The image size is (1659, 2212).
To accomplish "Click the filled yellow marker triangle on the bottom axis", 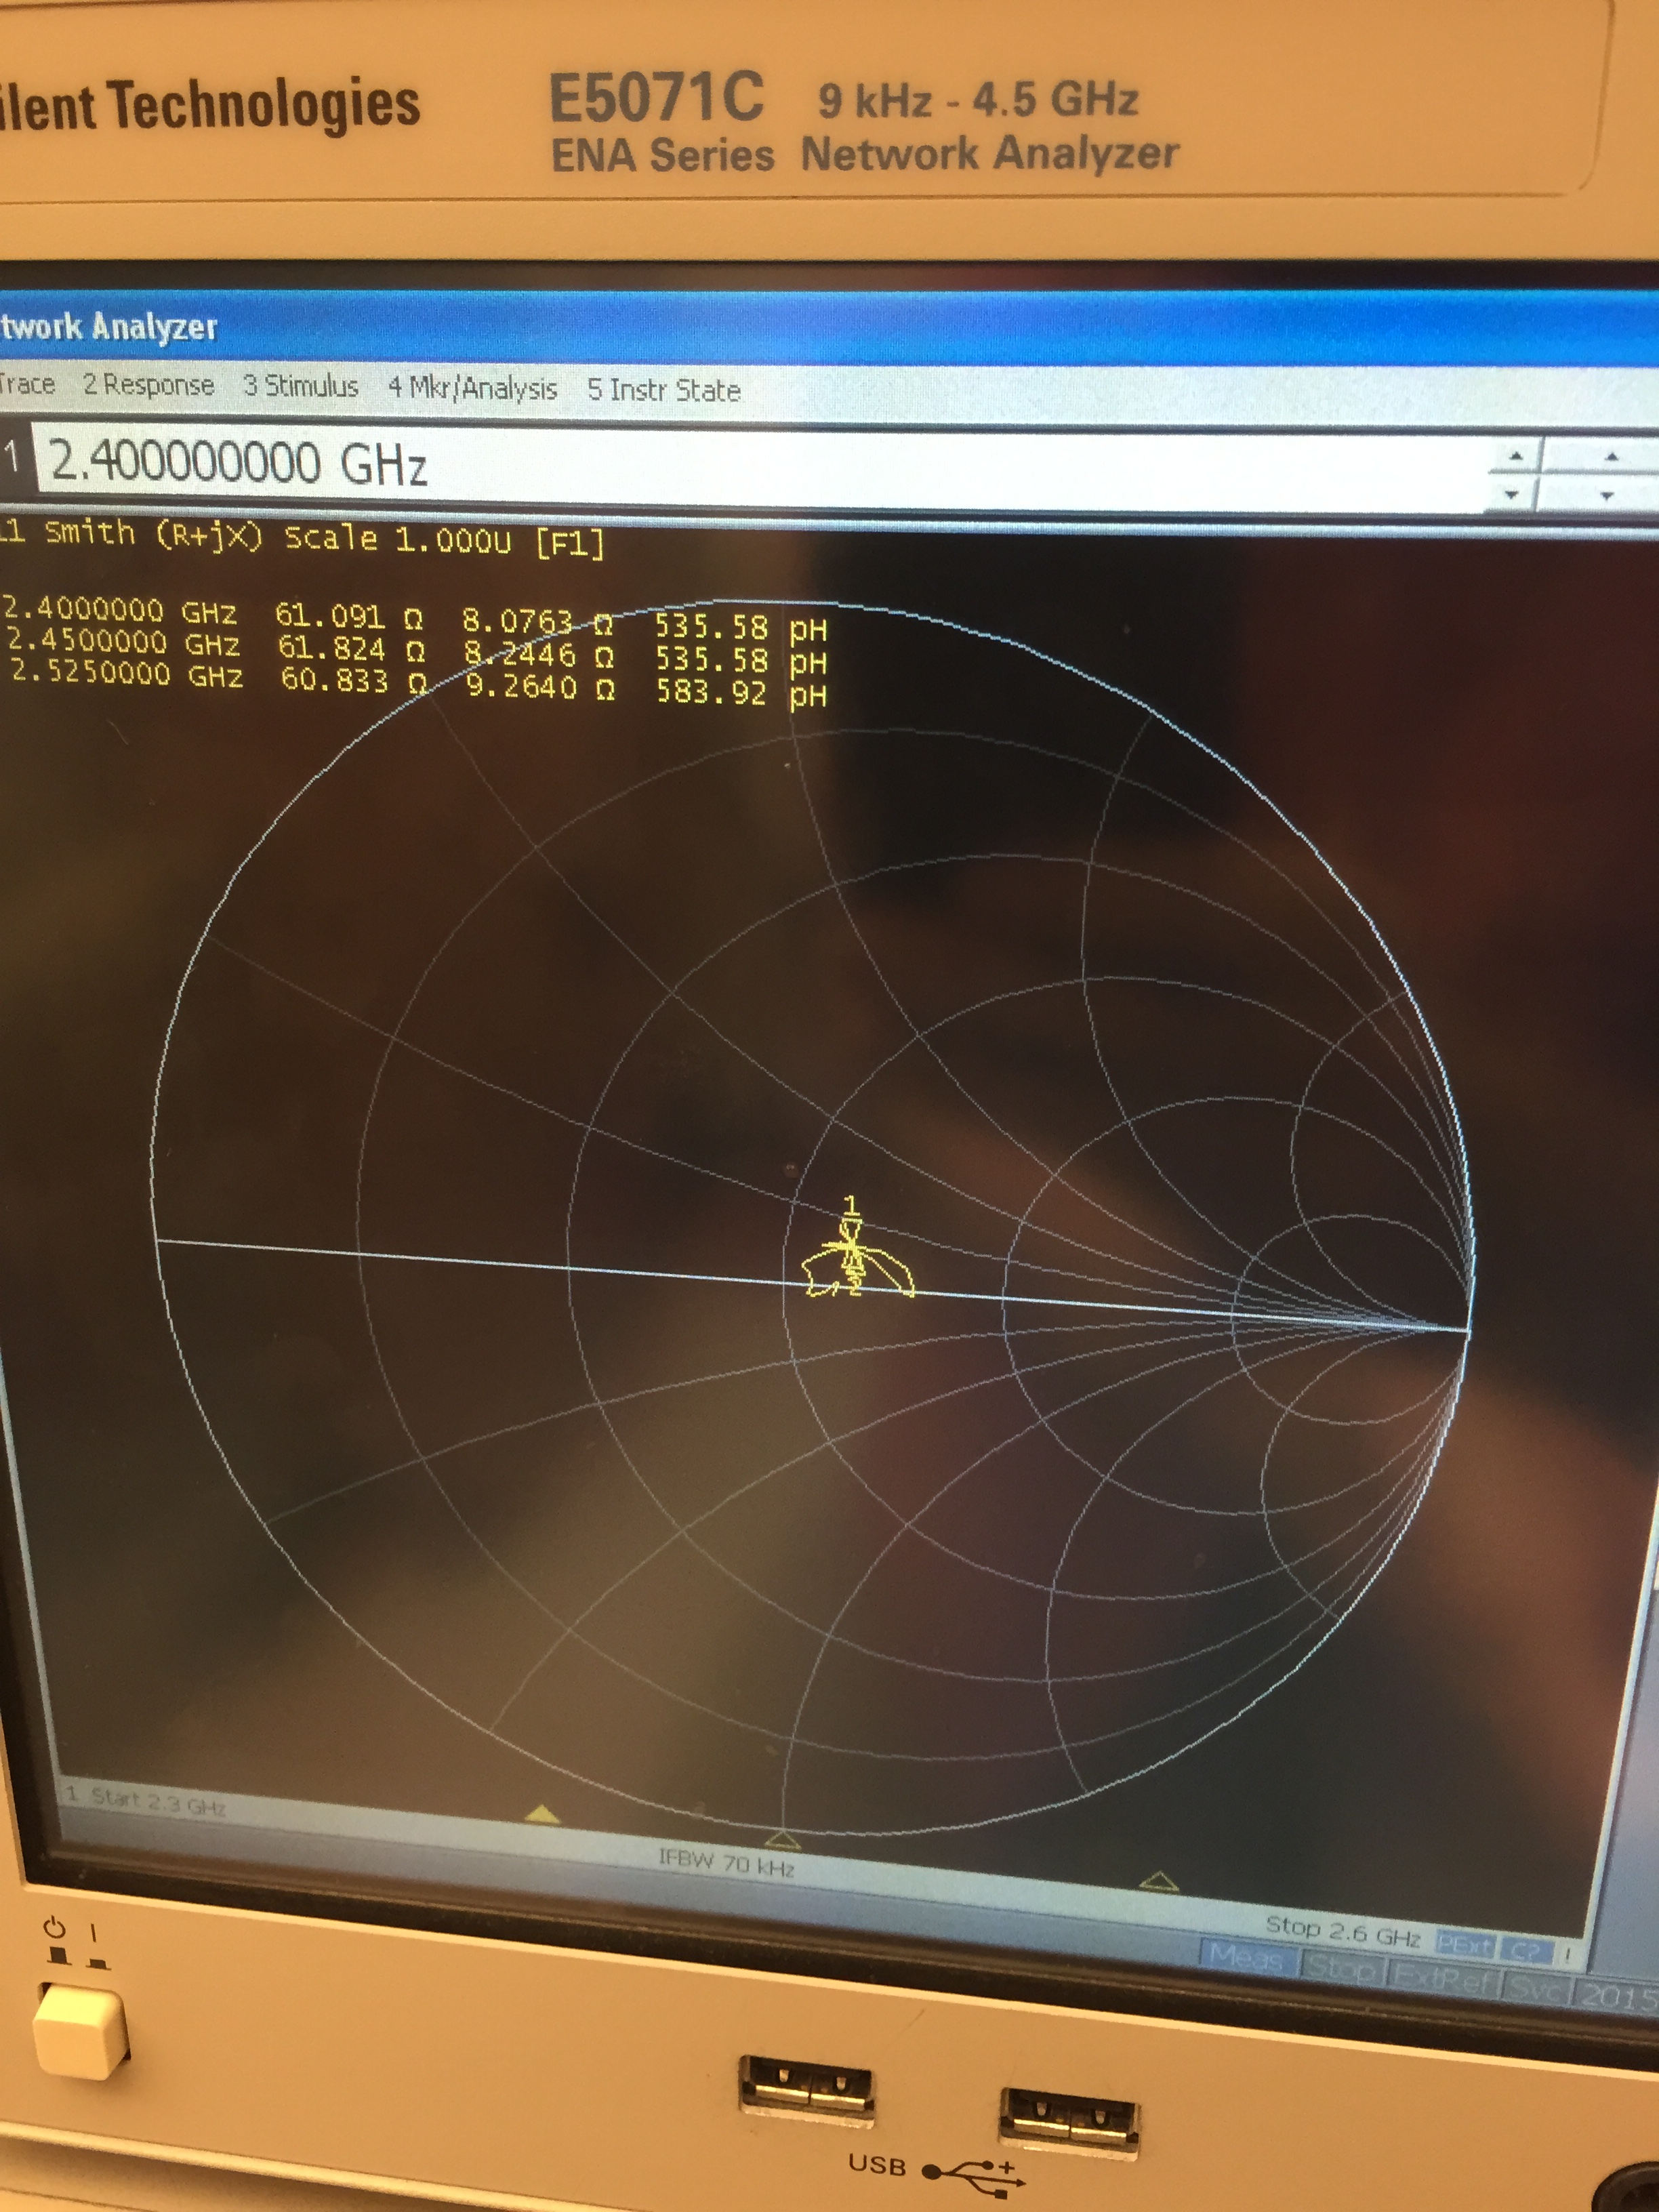I will [541, 1814].
